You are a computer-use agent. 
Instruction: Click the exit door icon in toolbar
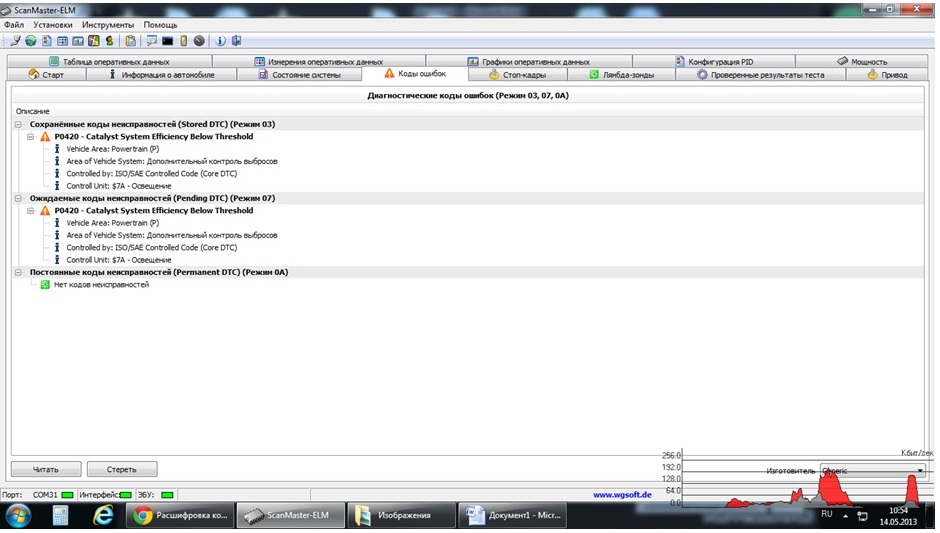point(237,41)
